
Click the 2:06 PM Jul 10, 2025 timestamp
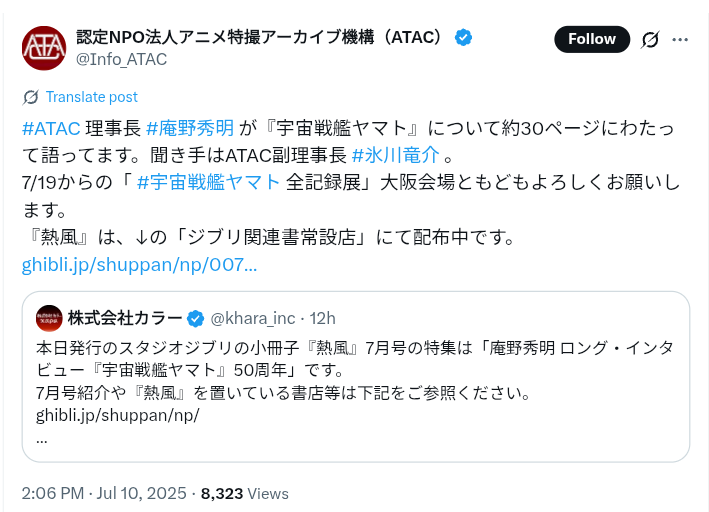click(x=104, y=493)
